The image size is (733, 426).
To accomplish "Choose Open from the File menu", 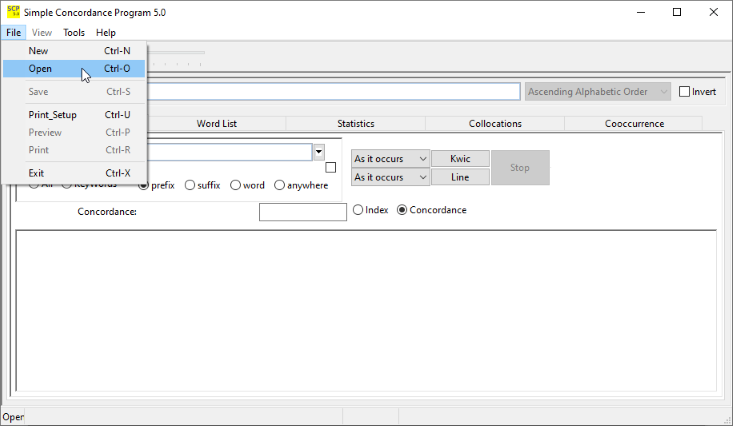I will click(40, 69).
